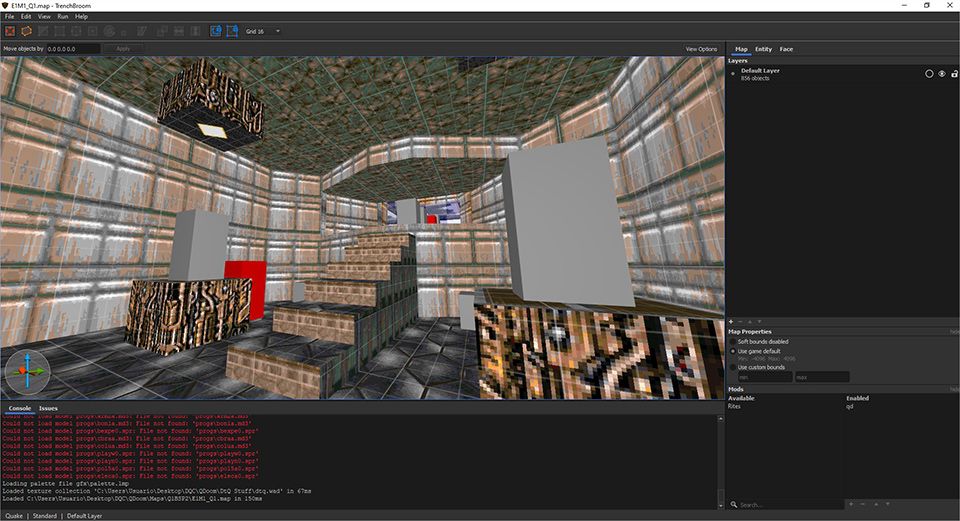Open the Run menu
Image resolution: width=960 pixels, height=521 pixels.
(x=63, y=17)
